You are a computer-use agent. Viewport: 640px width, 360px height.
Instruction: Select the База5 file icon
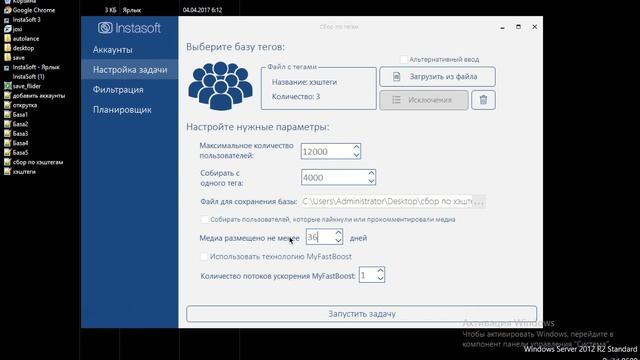7,153
